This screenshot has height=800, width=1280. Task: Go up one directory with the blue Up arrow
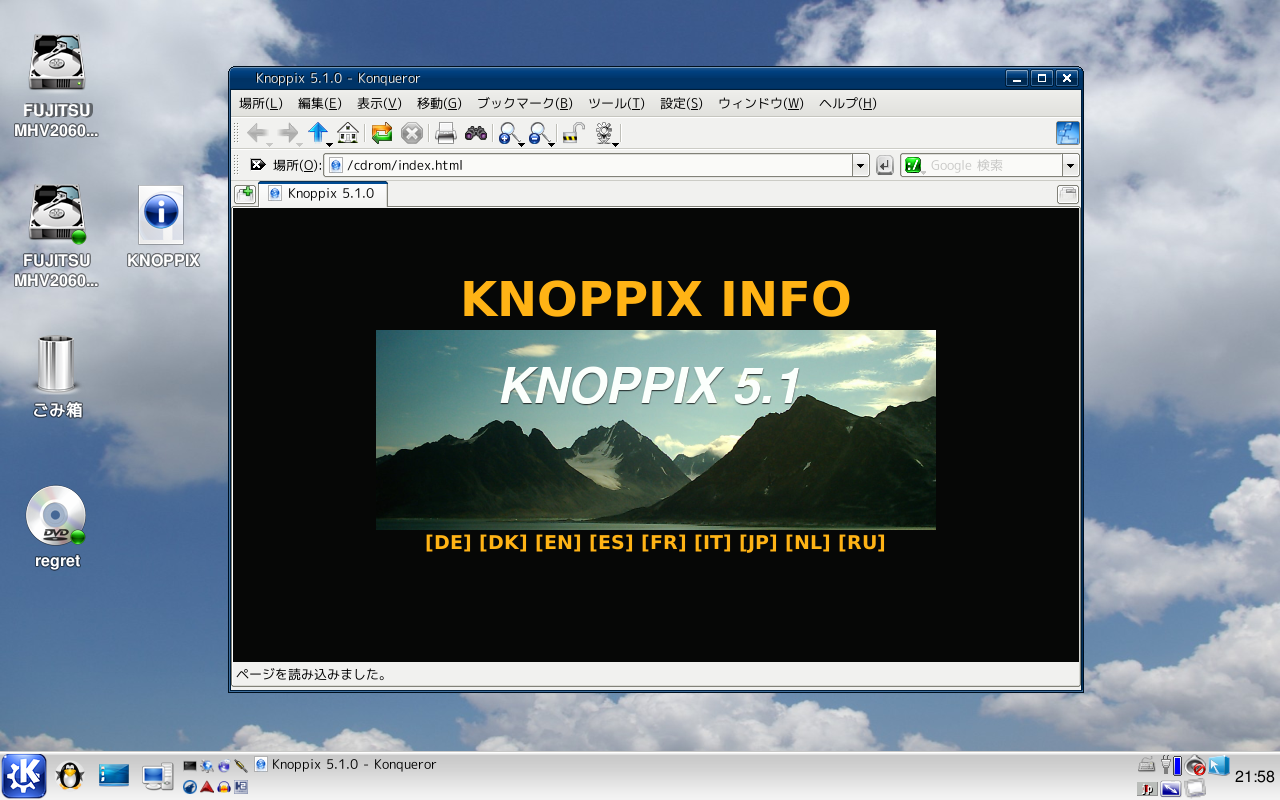pyautogui.click(x=318, y=132)
